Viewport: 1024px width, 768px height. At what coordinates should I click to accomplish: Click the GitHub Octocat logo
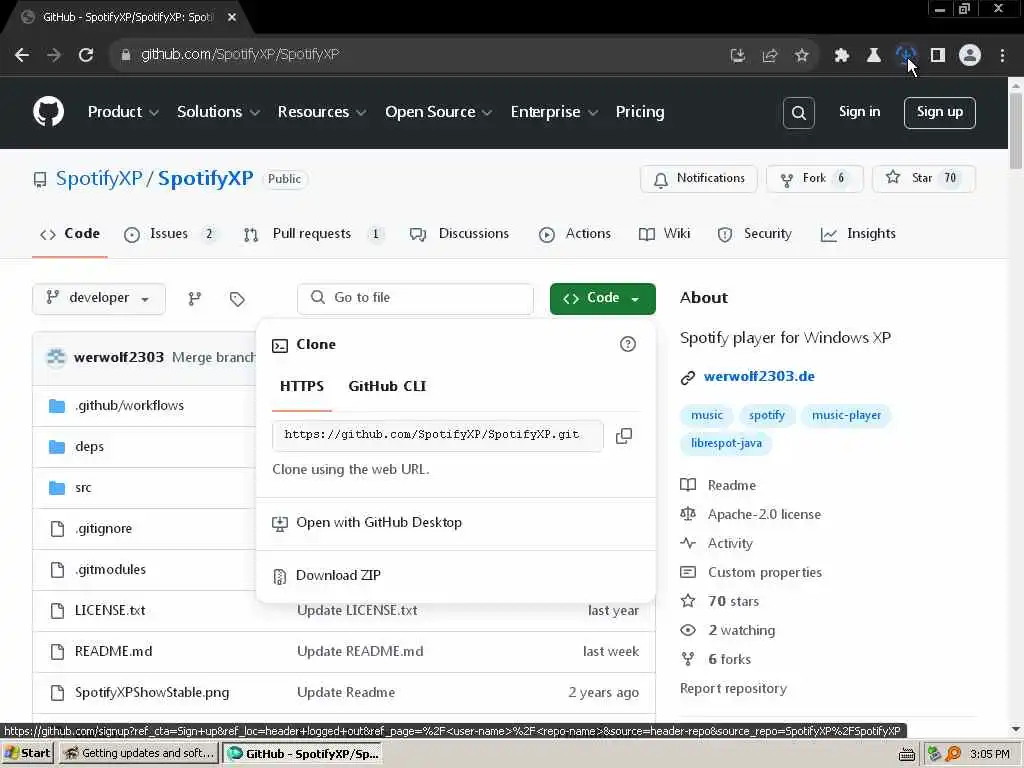click(x=48, y=112)
